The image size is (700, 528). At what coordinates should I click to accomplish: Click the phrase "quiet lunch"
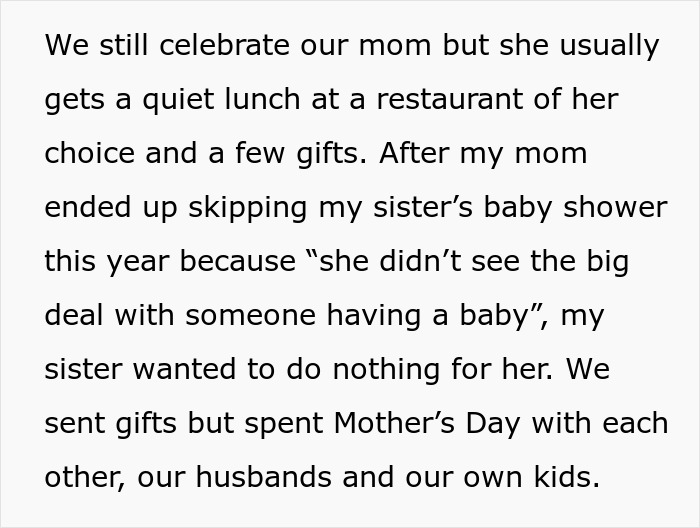(178, 100)
